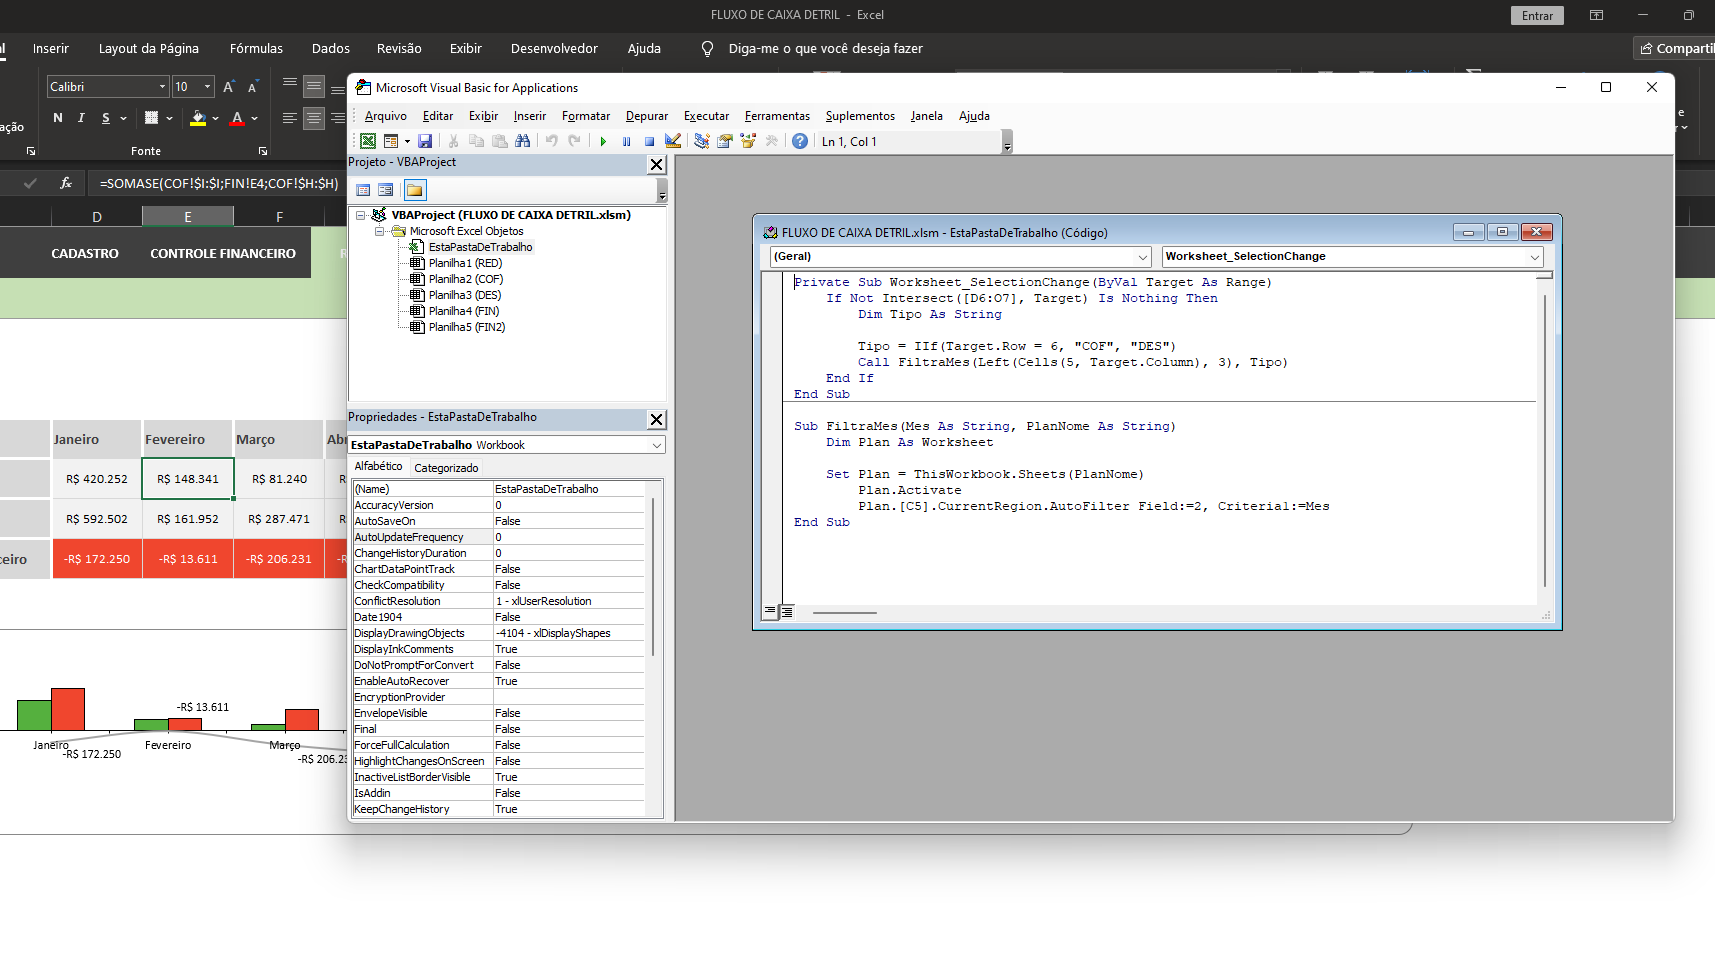
Task: Run the macro with the green play icon
Action: pos(603,141)
